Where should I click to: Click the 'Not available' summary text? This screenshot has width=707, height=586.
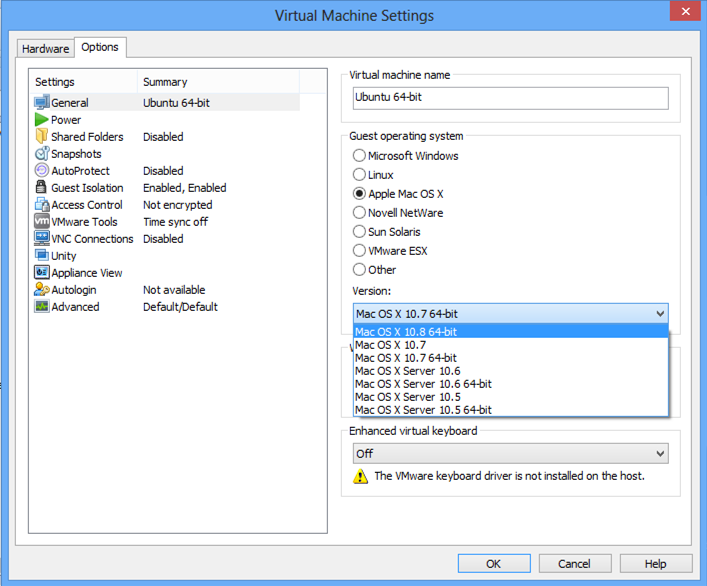[174, 290]
